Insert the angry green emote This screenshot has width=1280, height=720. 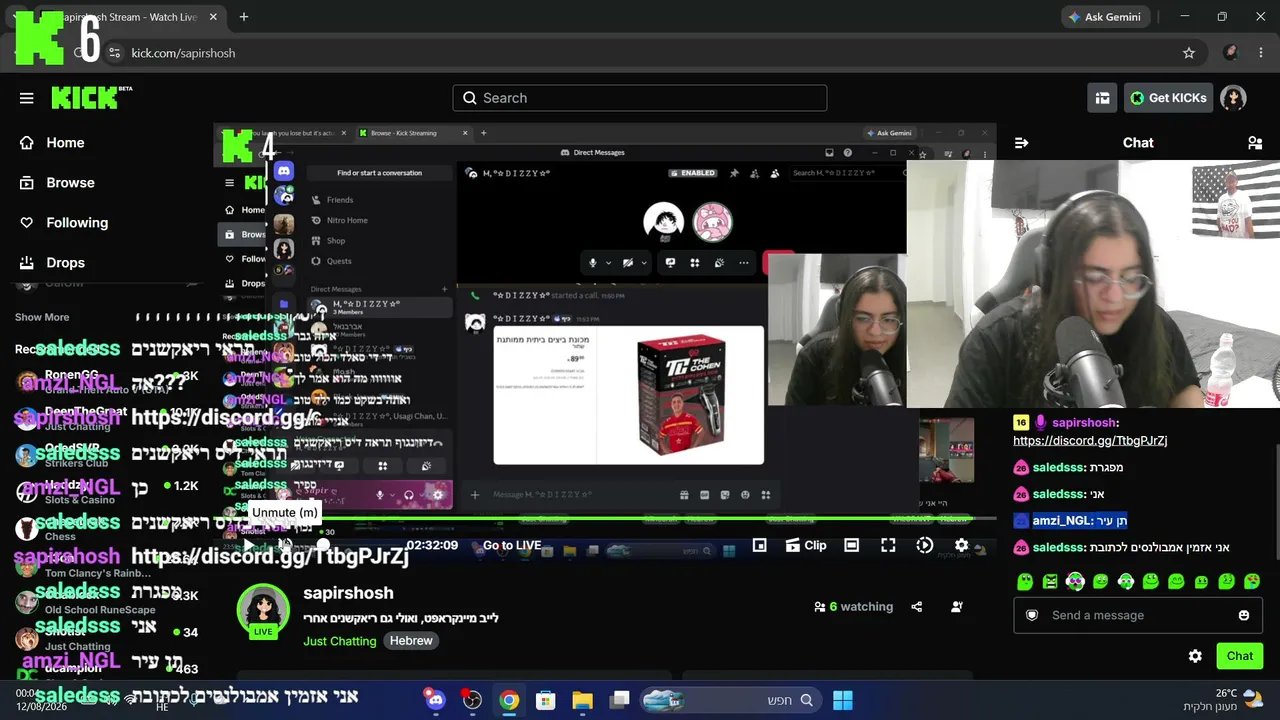pyautogui.click(x=1050, y=582)
